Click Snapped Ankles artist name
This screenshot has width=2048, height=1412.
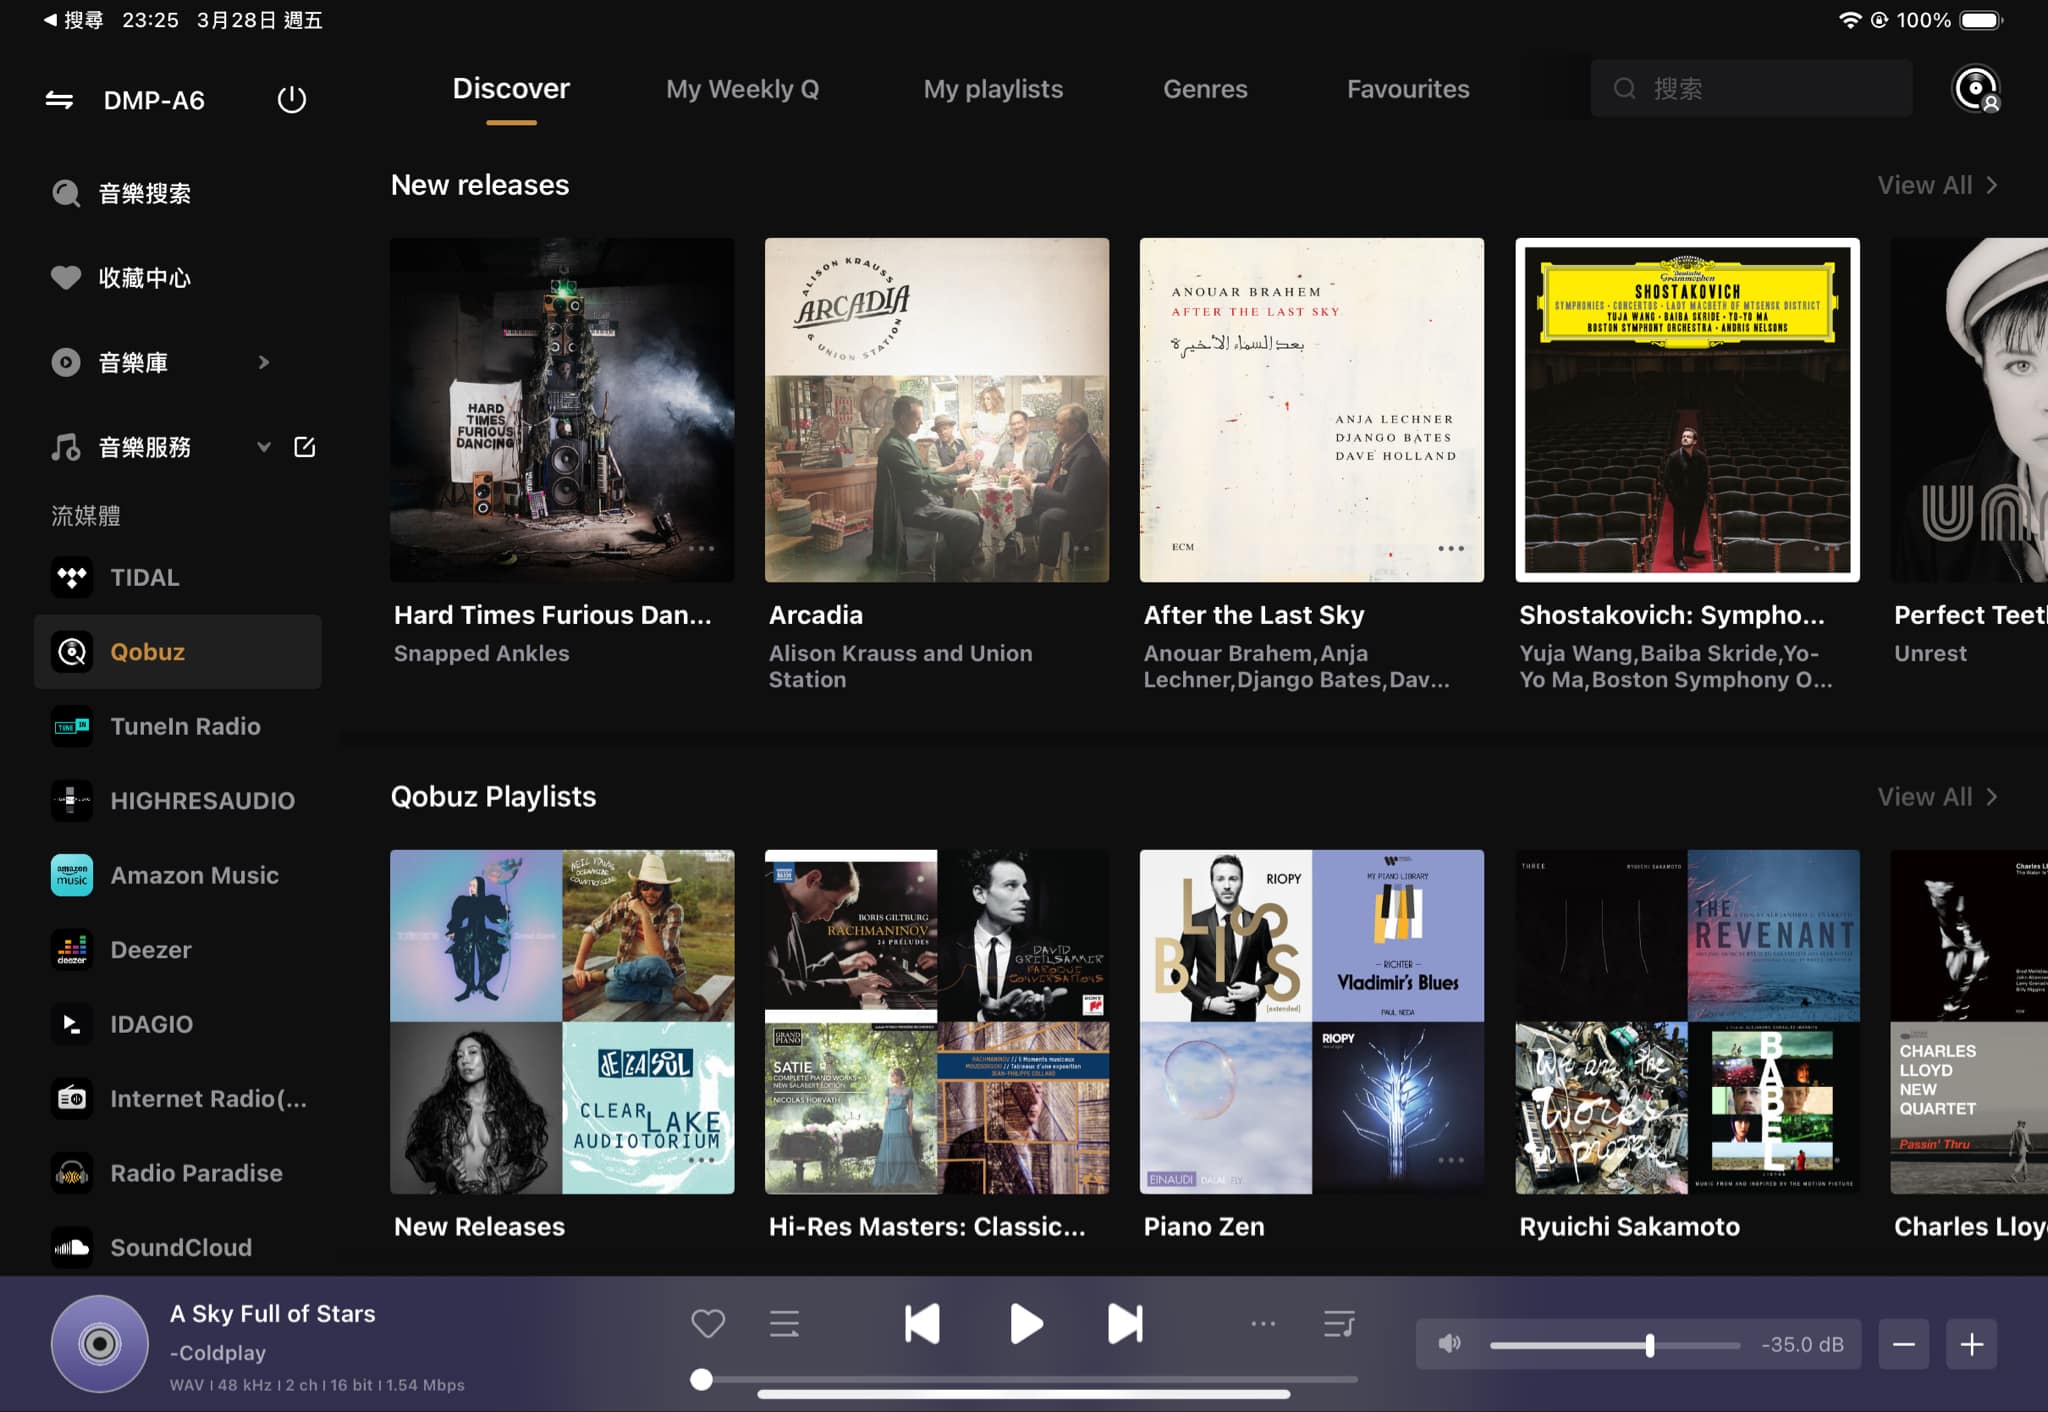point(481,653)
